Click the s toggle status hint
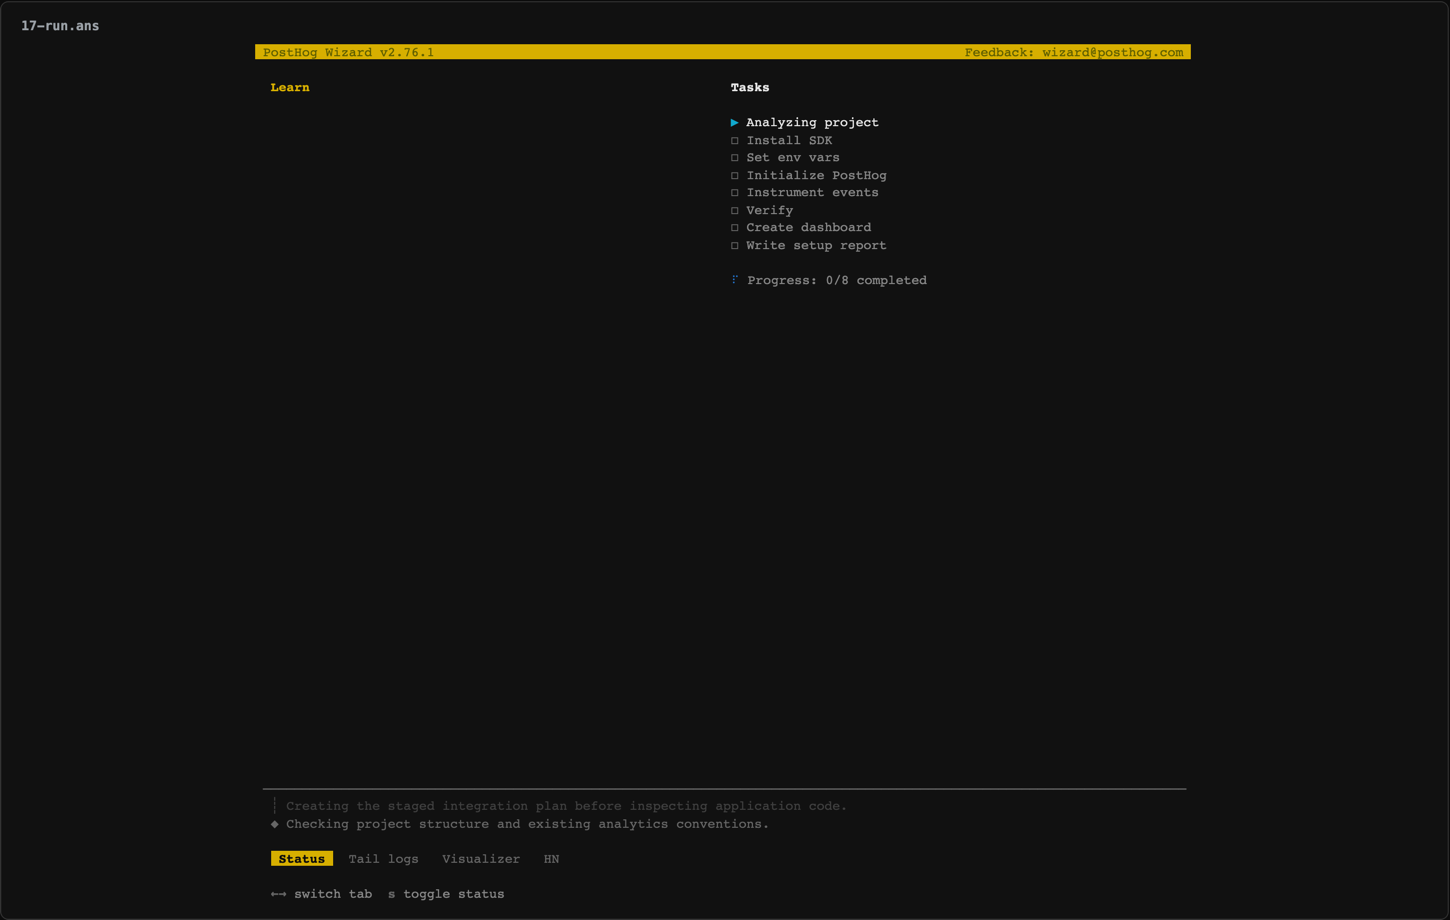Image resolution: width=1450 pixels, height=920 pixels. [446, 894]
